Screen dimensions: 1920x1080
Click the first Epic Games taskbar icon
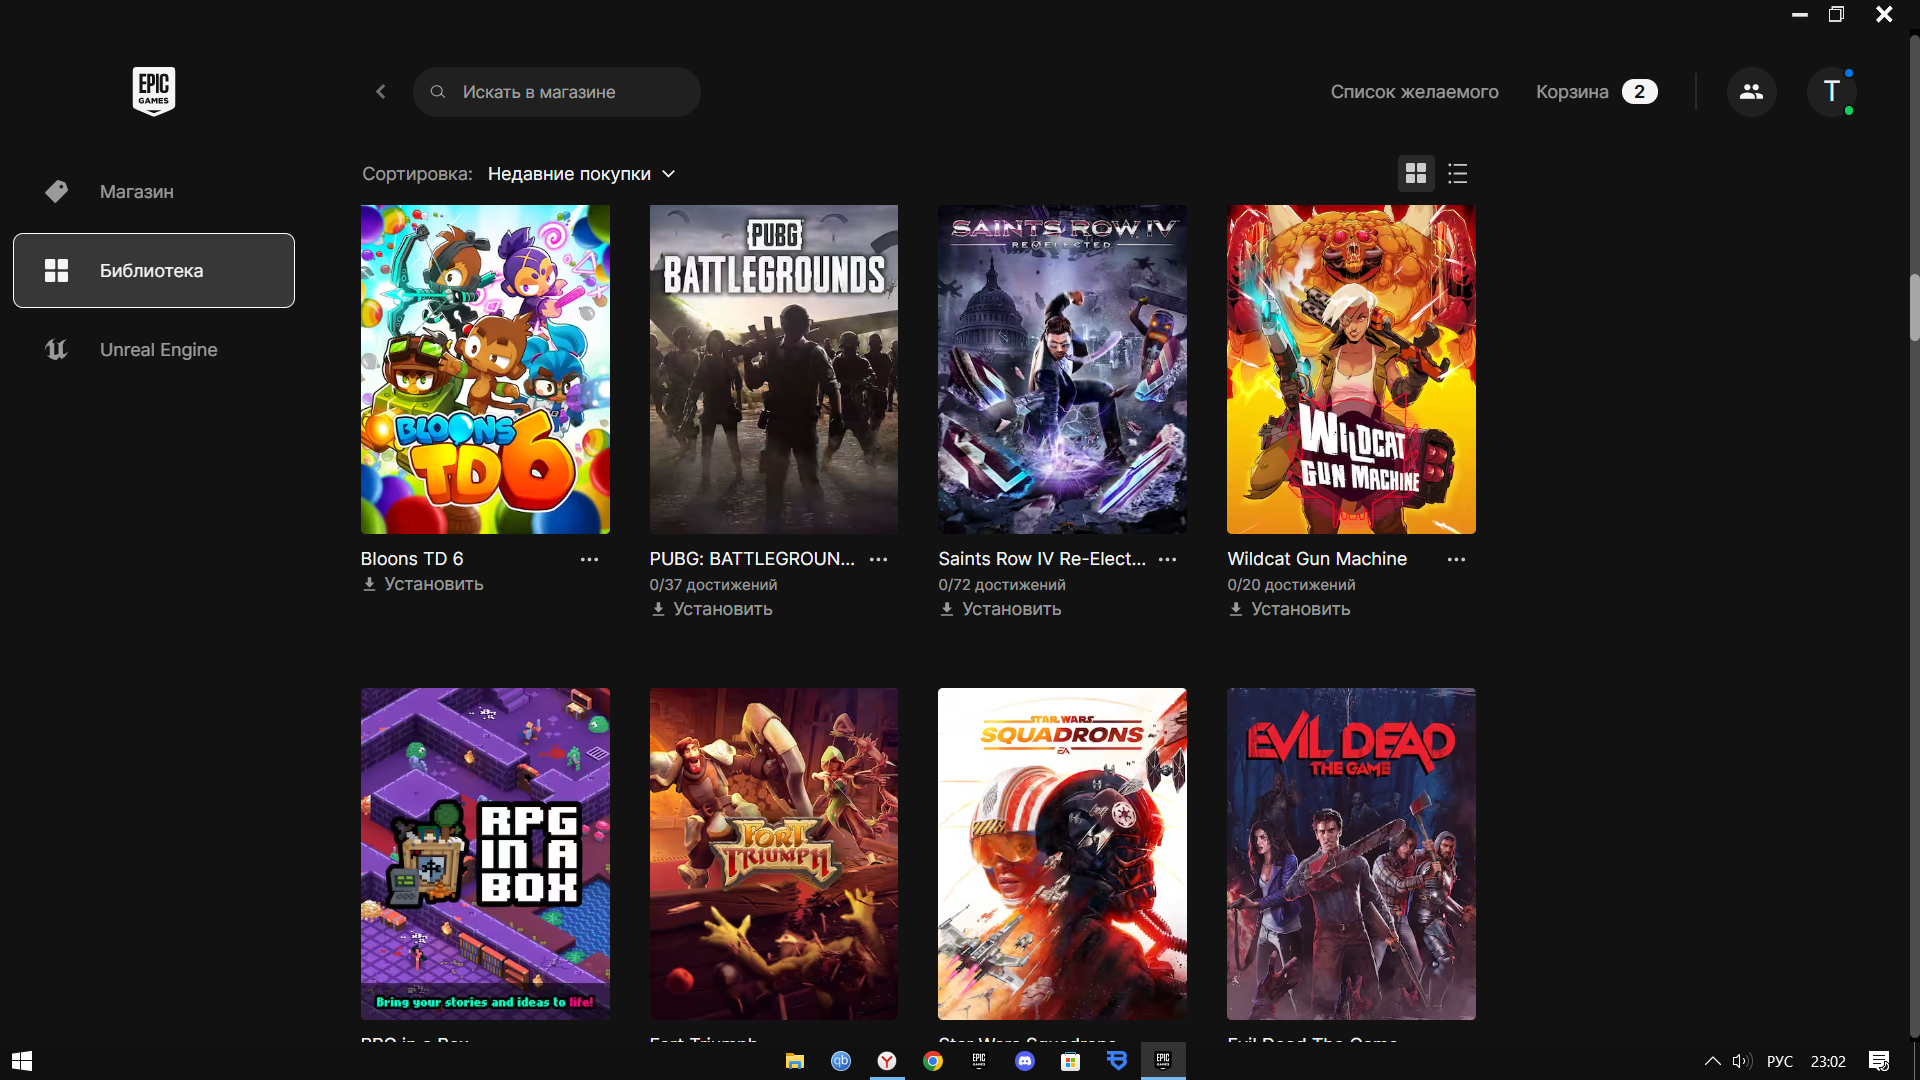point(979,1061)
